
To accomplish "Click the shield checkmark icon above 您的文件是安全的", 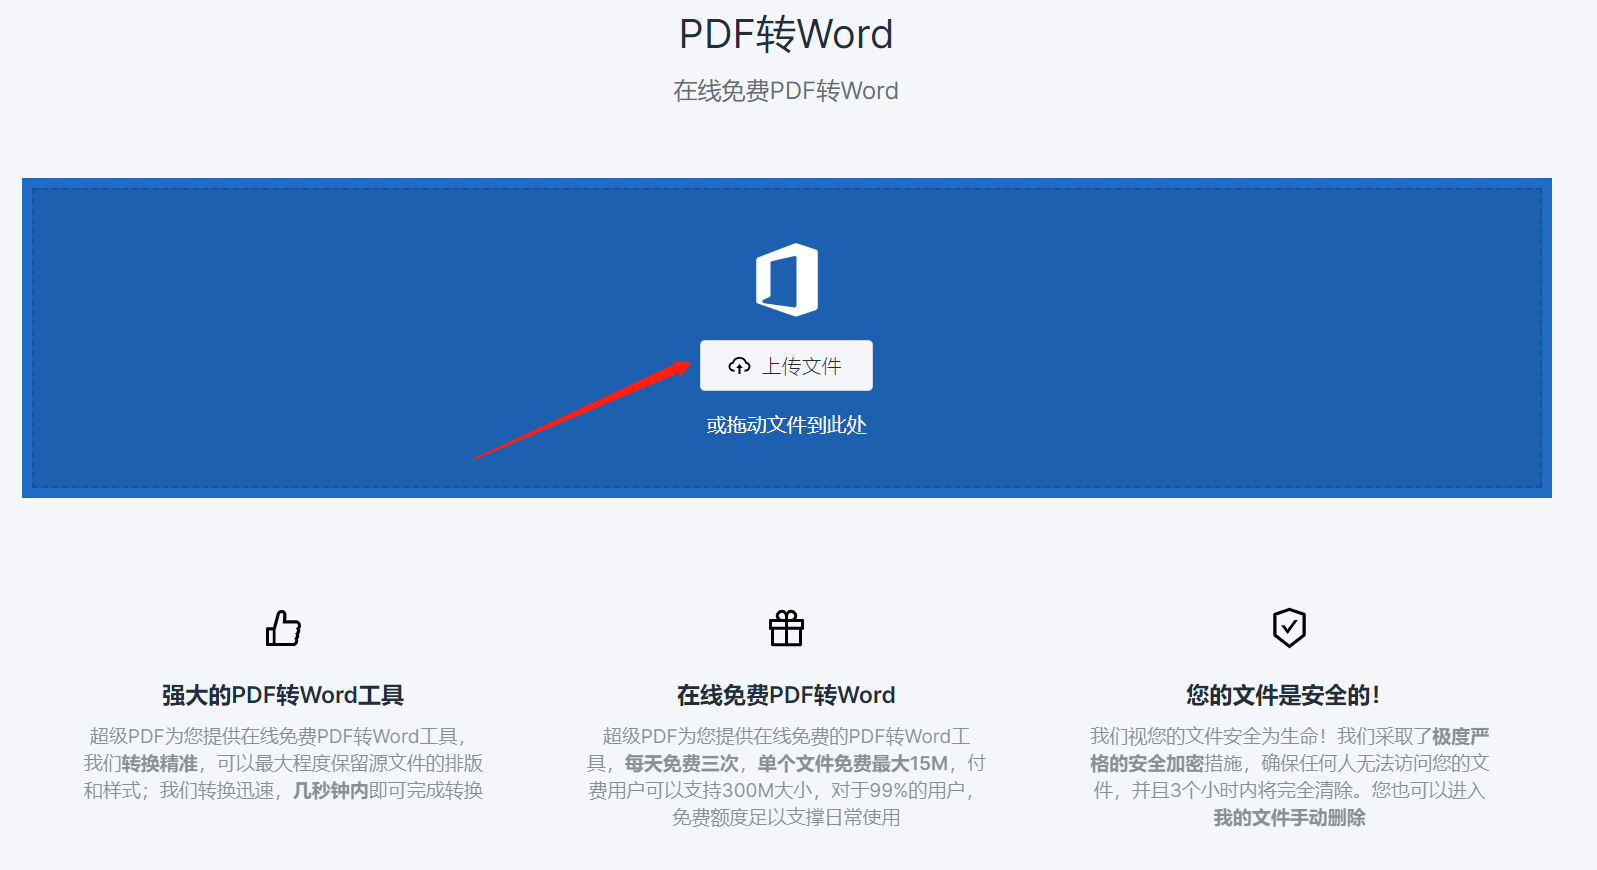I will tap(1289, 628).
